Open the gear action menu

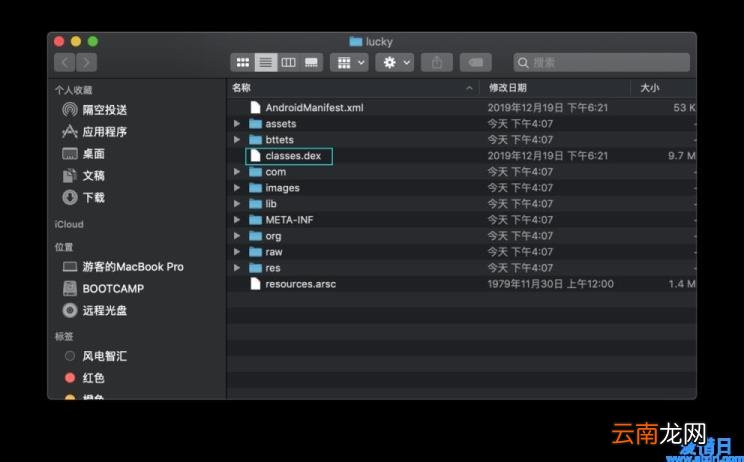(x=395, y=62)
